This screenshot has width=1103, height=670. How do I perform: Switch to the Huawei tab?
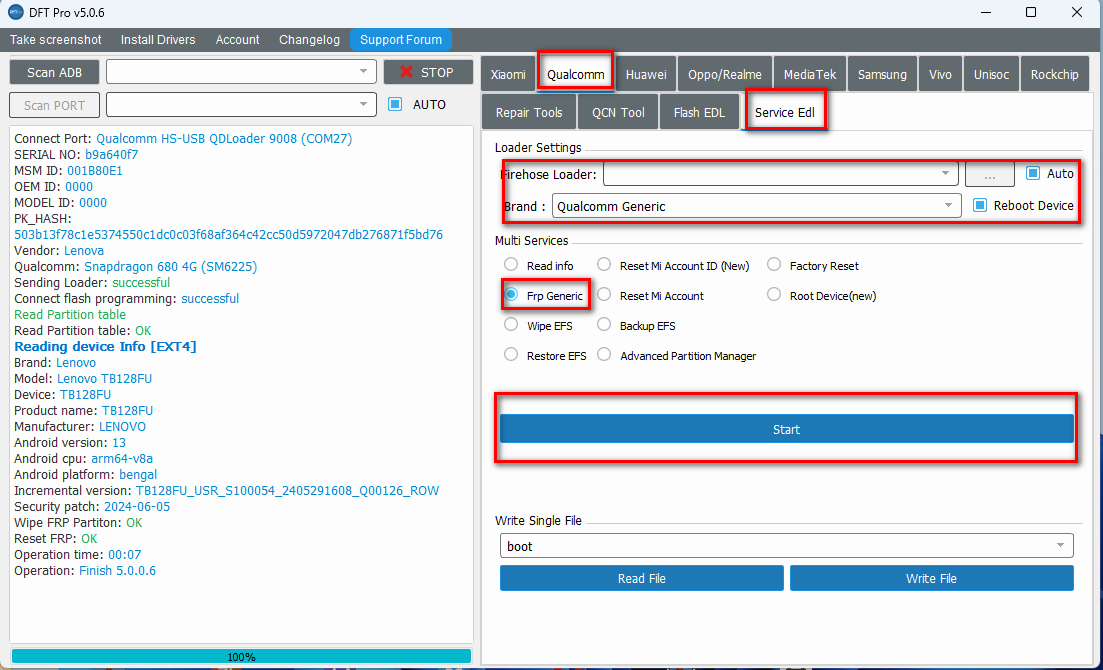pos(646,74)
